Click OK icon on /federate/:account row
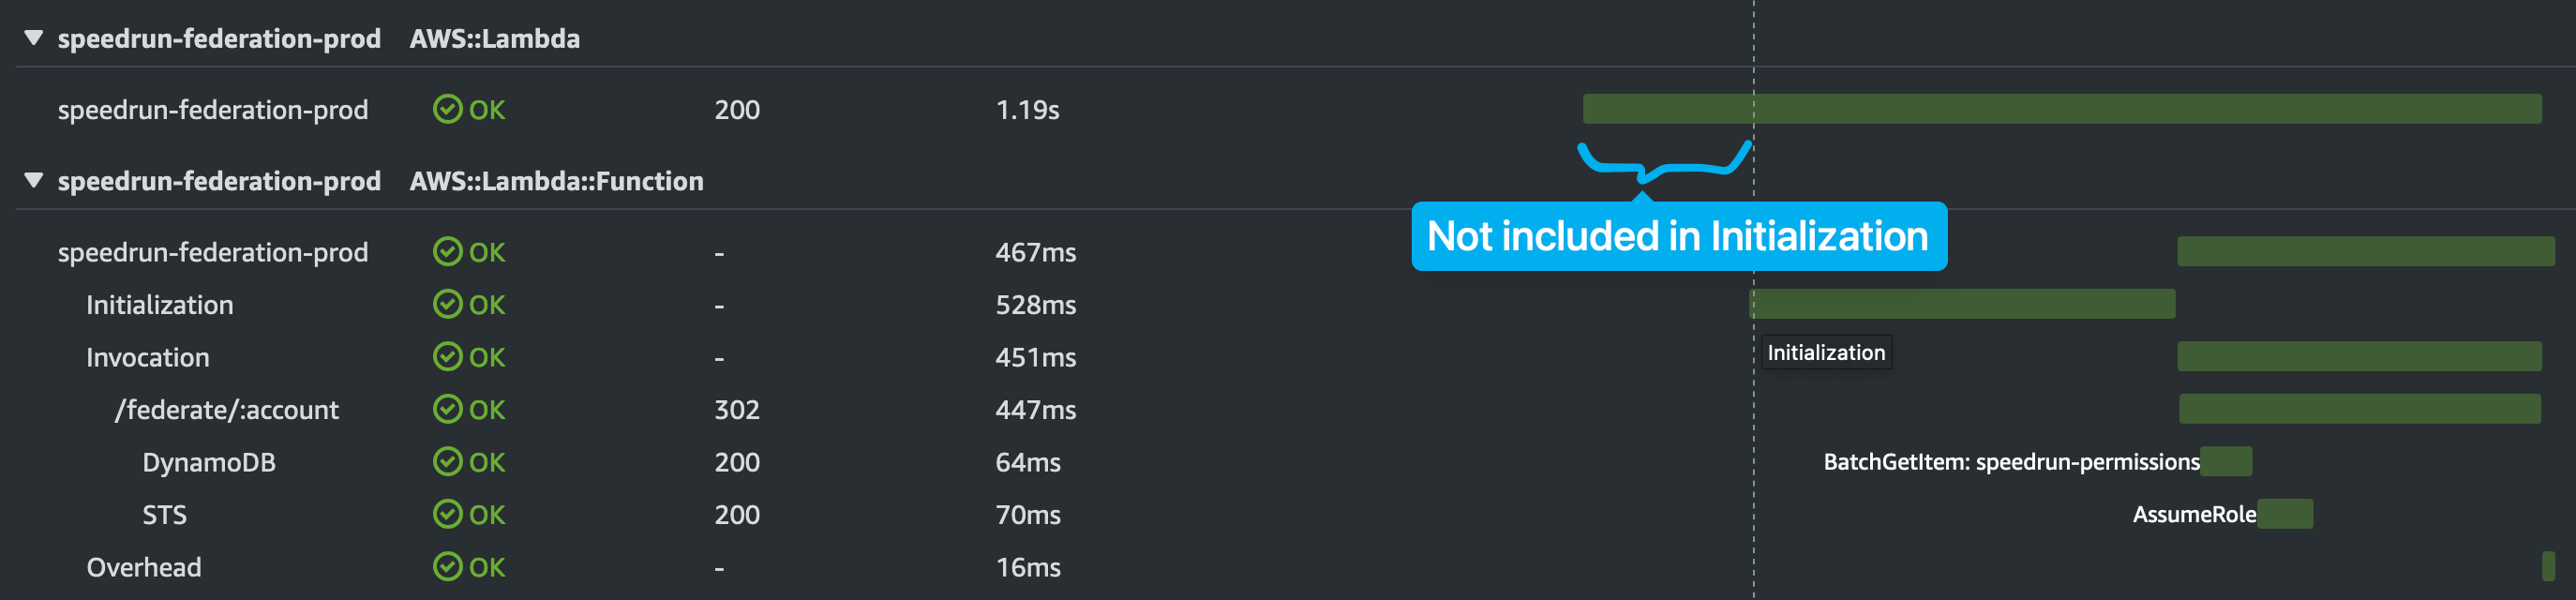This screenshot has width=2576, height=600. click(x=447, y=409)
